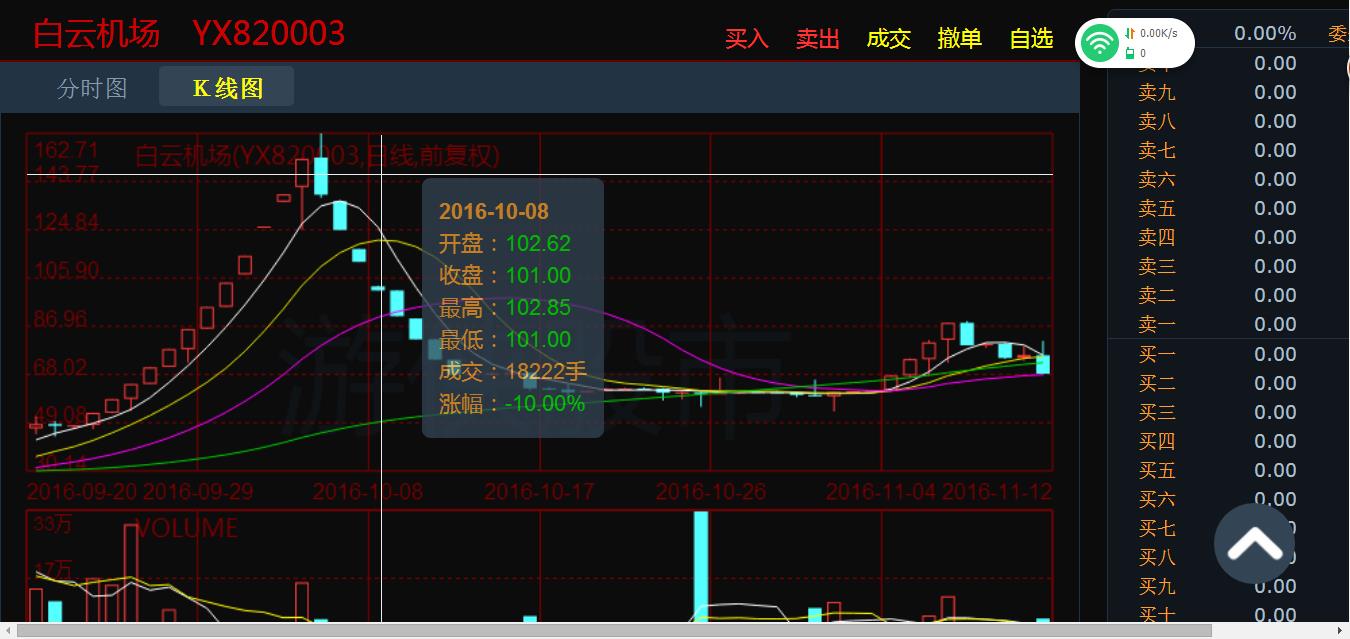
Task: Click the green Wi-Fi icon
Action: [1101, 43]
